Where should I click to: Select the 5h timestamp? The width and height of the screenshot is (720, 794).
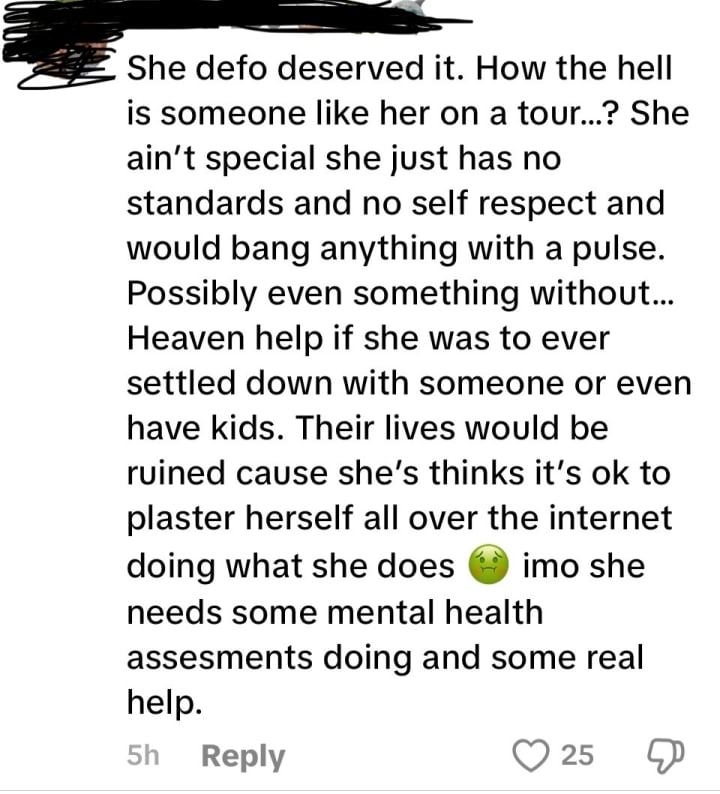click(143, 755)
